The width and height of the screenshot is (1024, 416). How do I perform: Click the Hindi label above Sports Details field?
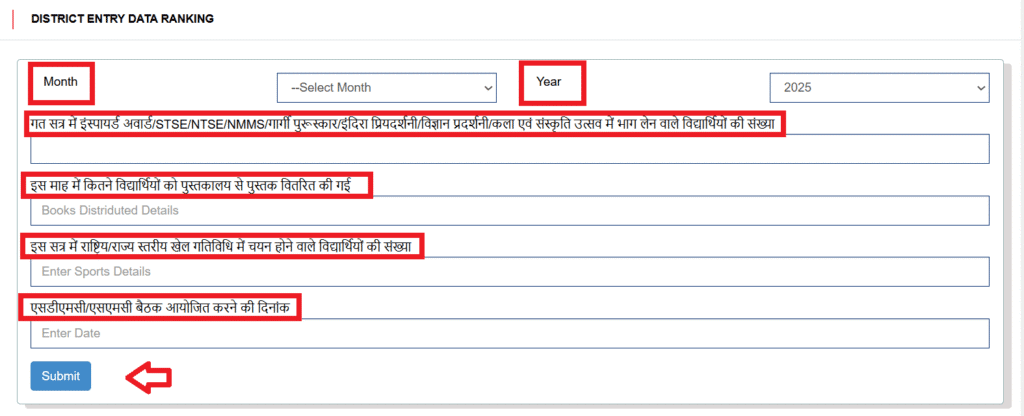[222, 246]
